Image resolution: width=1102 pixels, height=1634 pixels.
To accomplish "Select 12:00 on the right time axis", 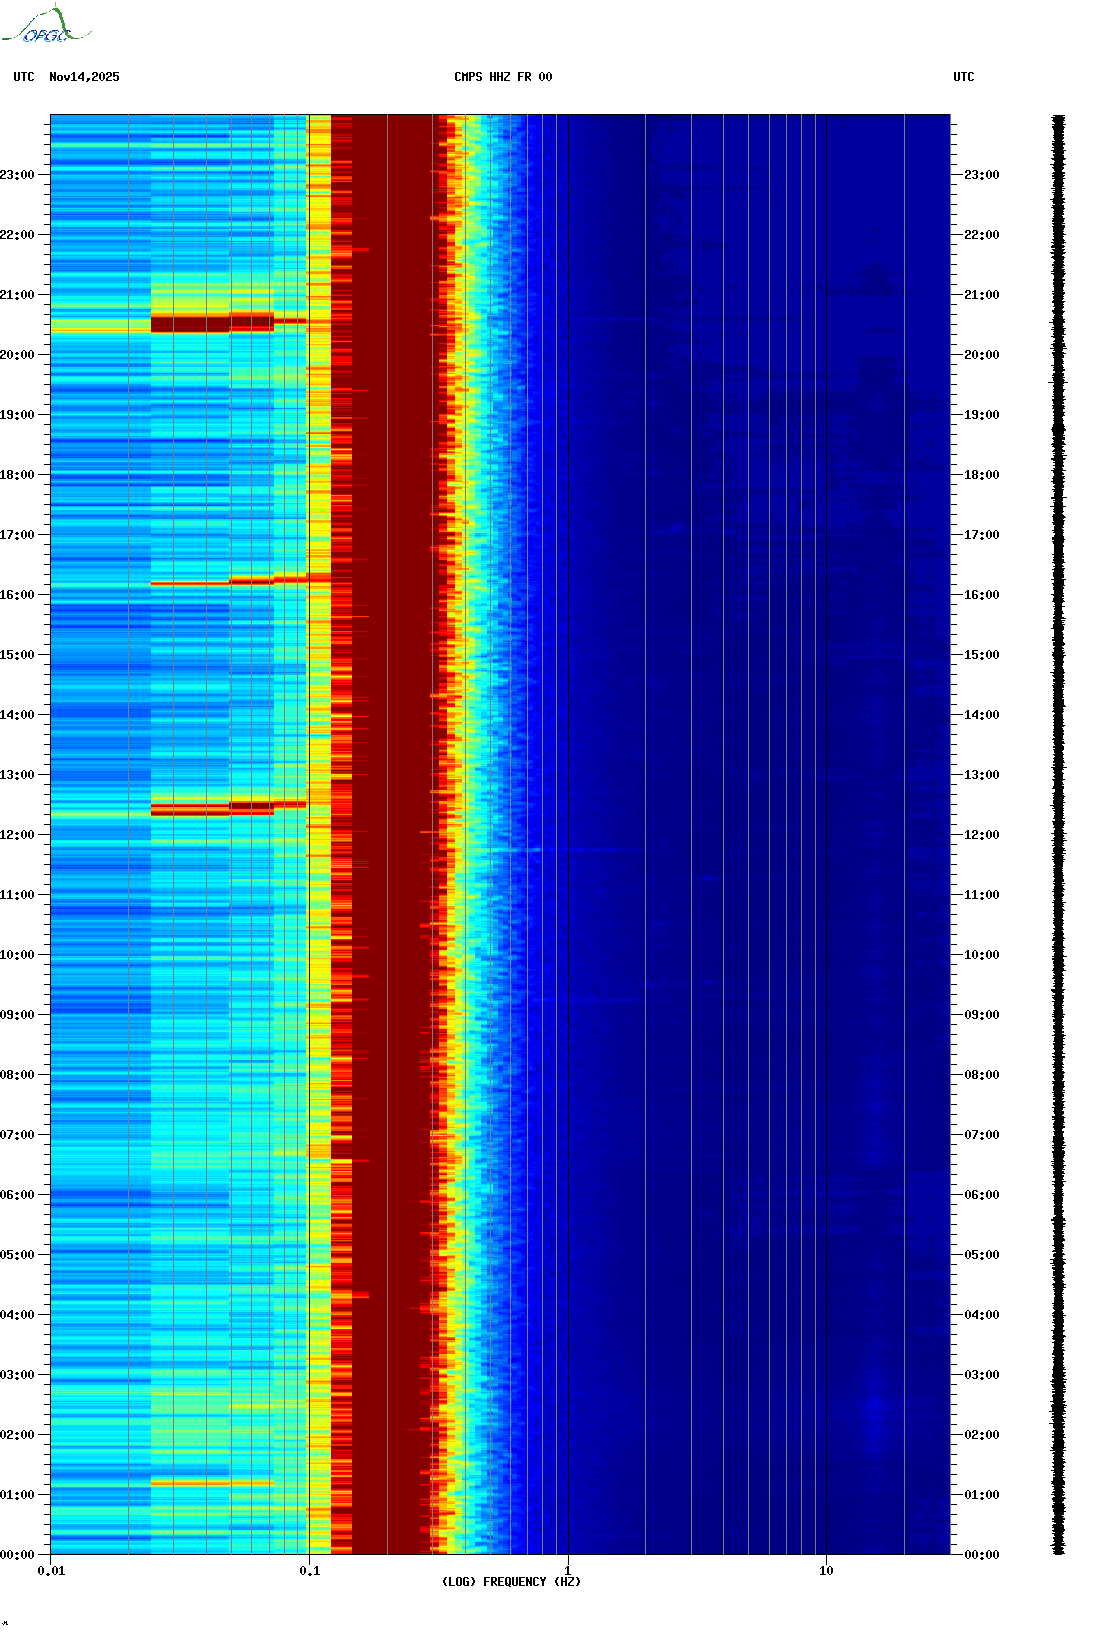I will 981,835.
